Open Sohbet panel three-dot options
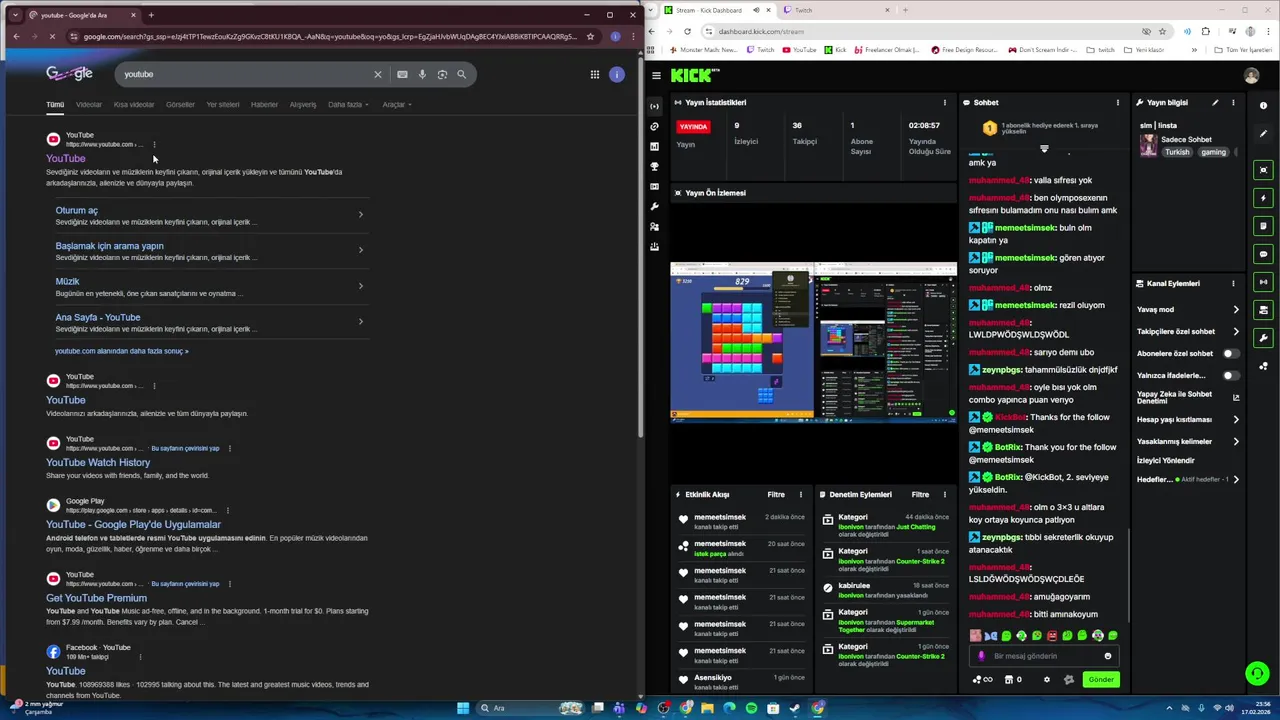The height and width of the screenshot is (720, 1280). tap(1118, 102)
